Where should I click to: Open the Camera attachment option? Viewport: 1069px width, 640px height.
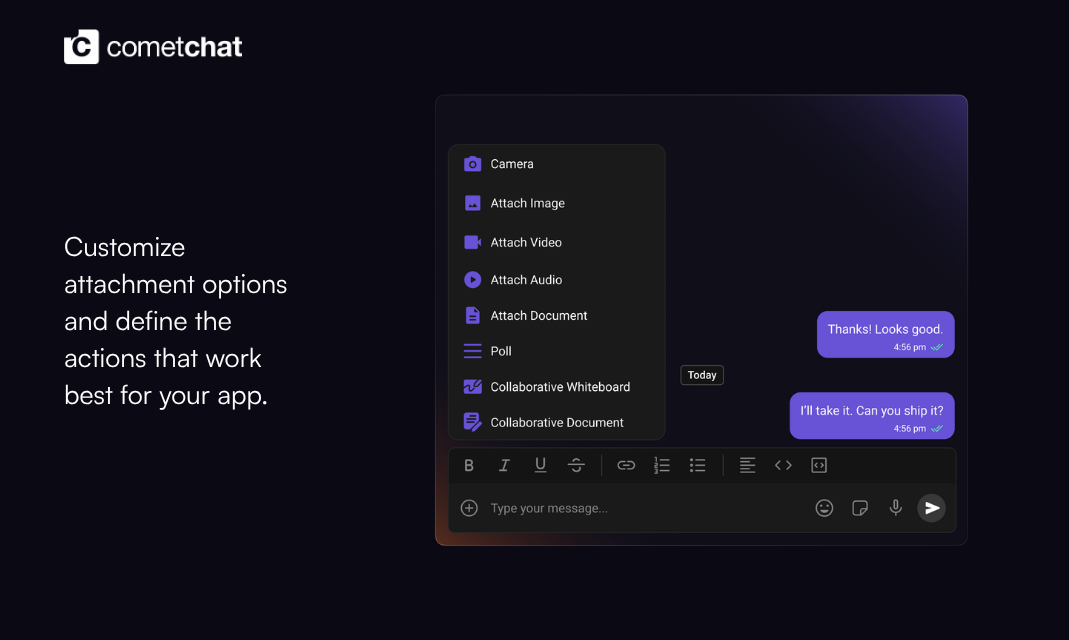(510, 164)
